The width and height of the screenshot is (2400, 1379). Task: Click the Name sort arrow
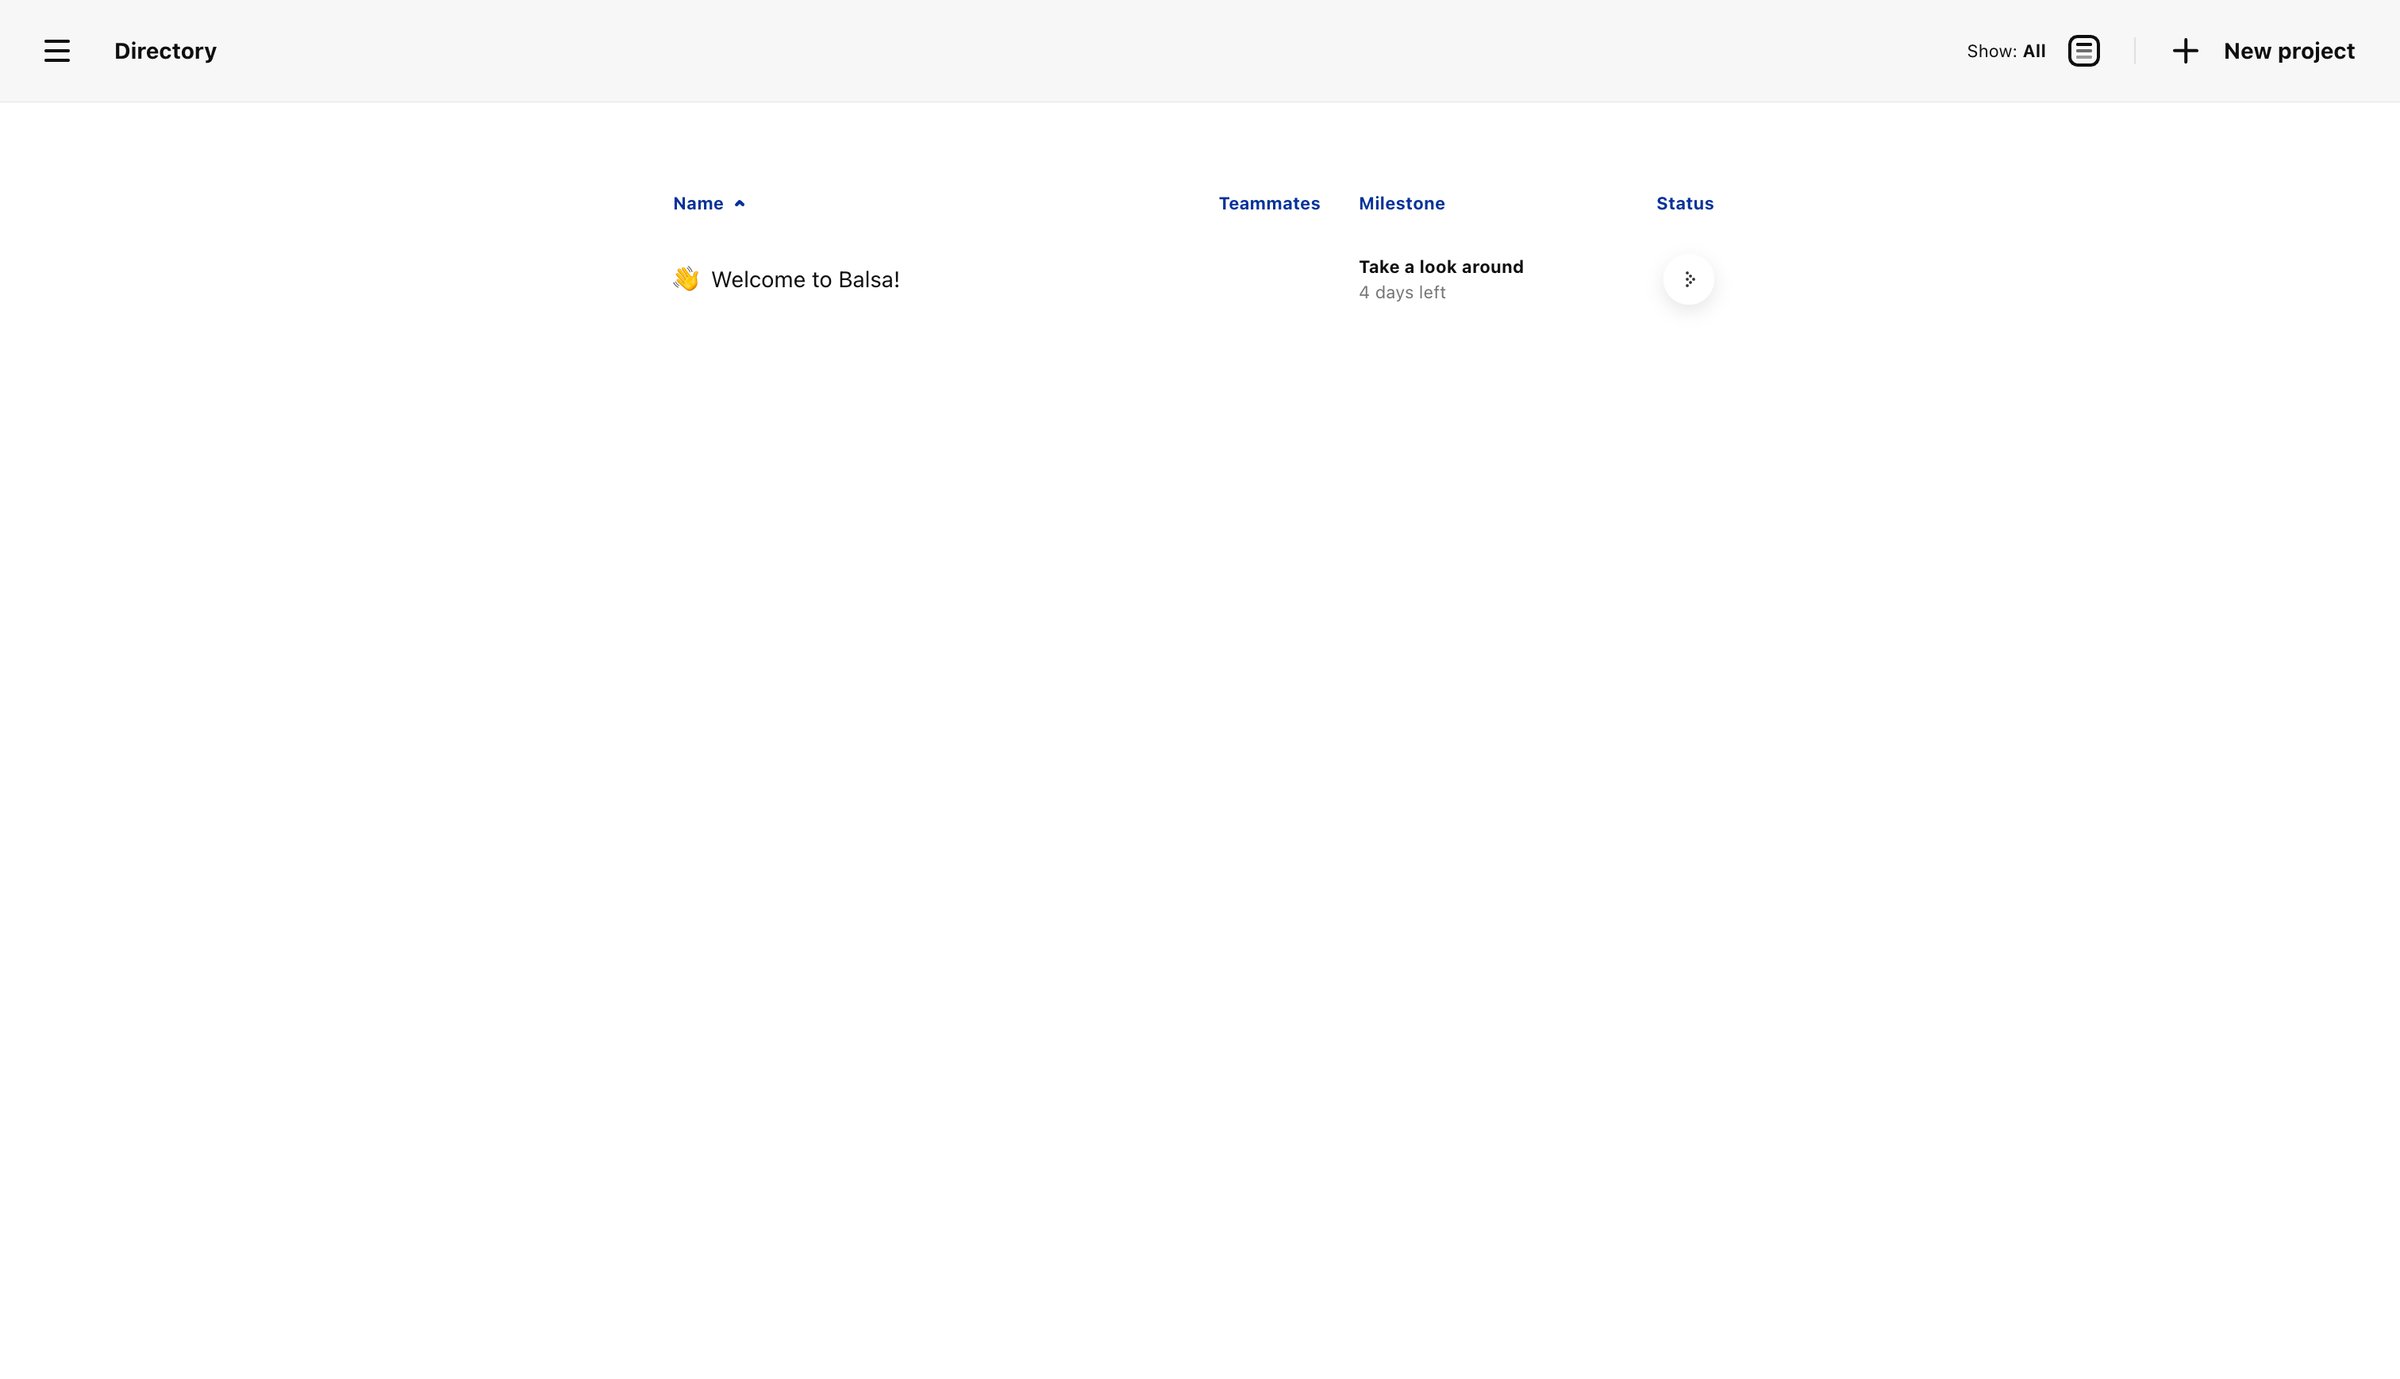coord(740,203)
